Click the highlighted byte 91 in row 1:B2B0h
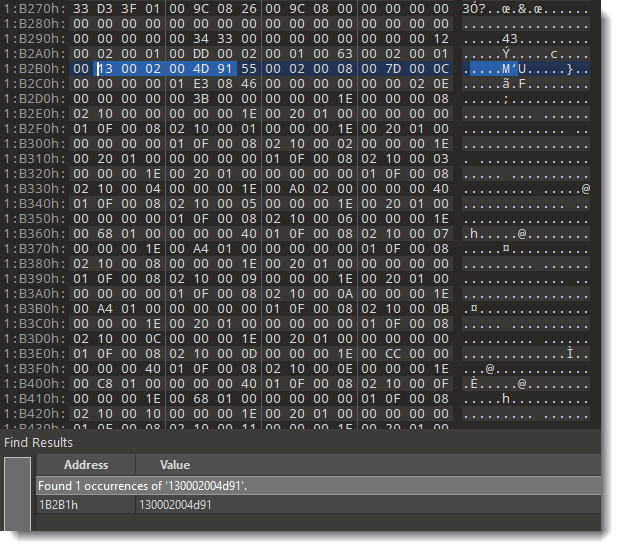The image size is (621, 551). click(x=221, y=68)
